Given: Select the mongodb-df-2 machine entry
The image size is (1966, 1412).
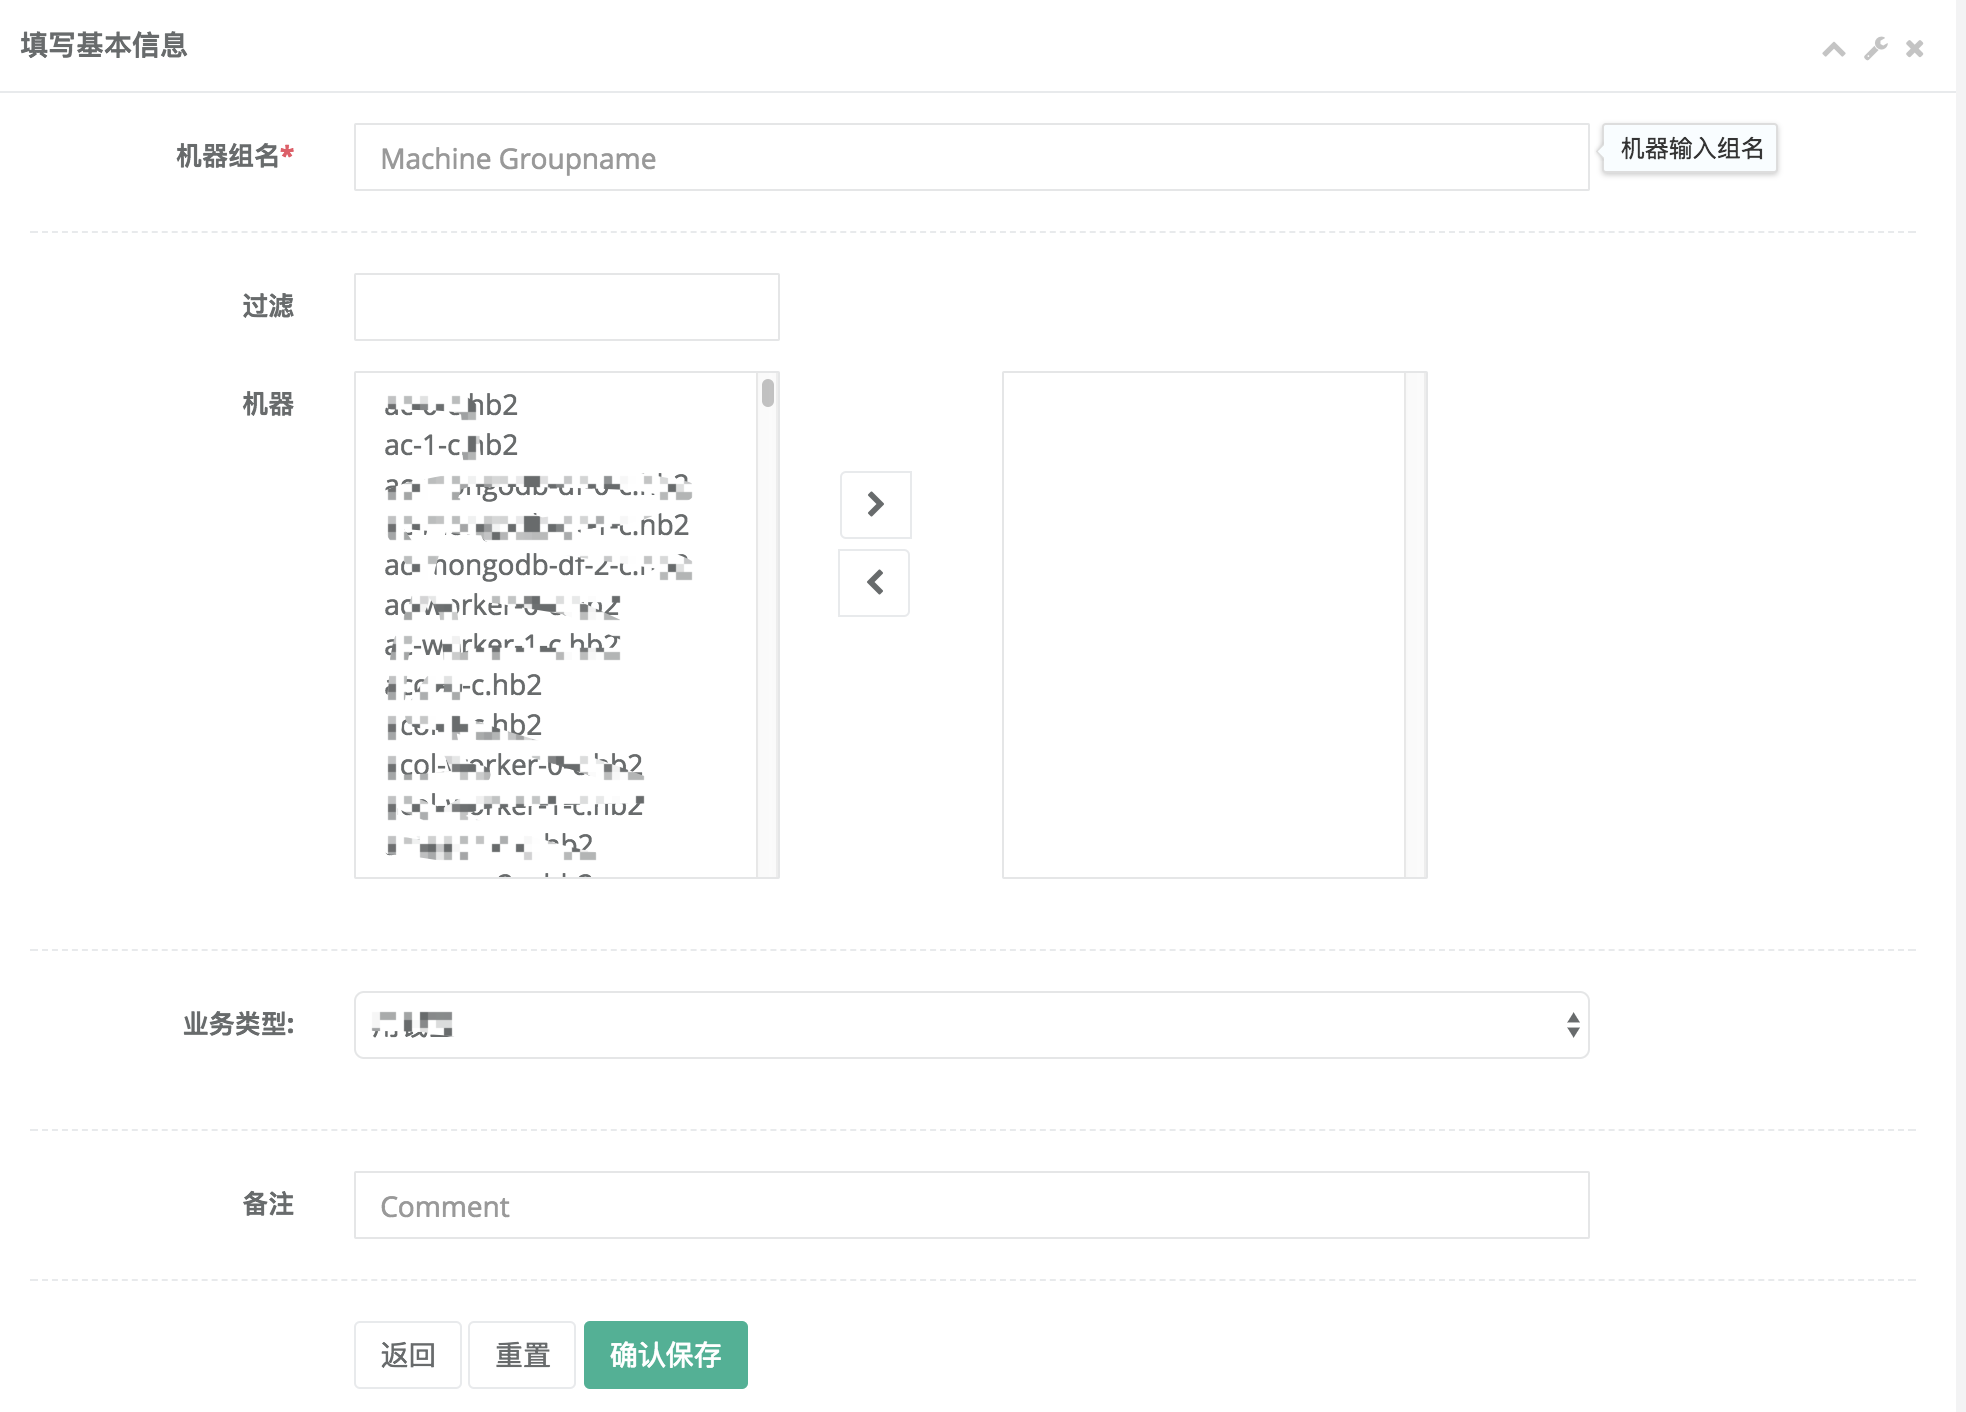Looking at the screenshot, I should (538, 565).
